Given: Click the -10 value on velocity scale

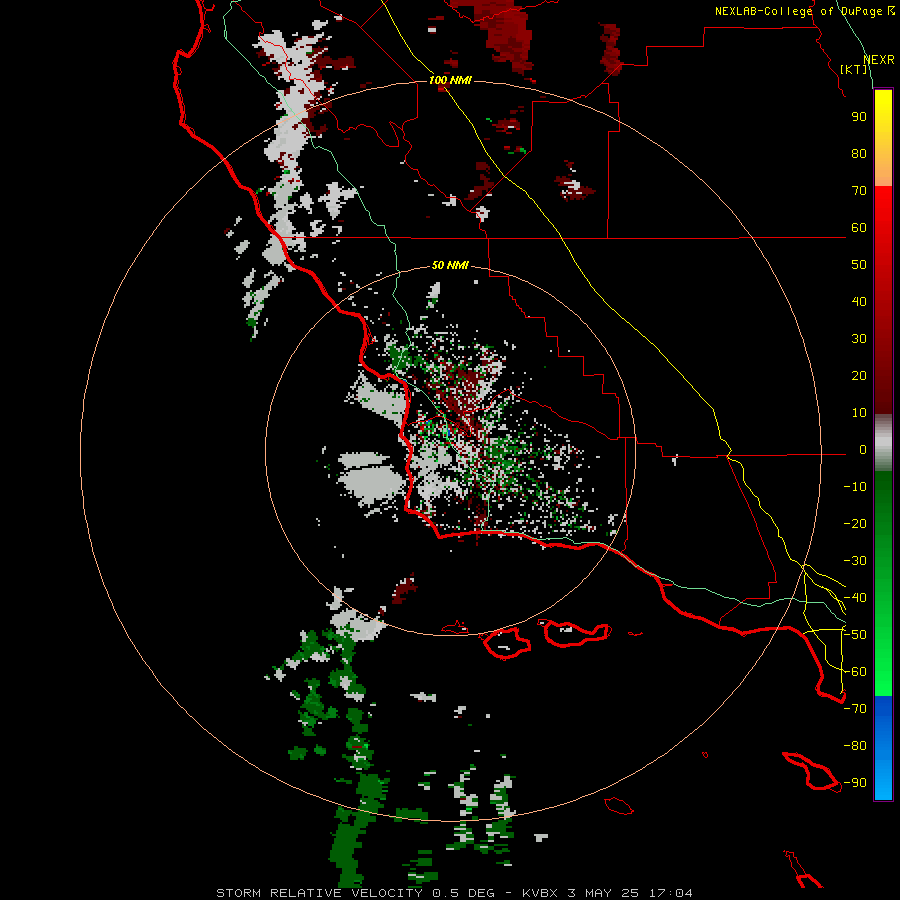Looking at the screenshot, I should coord(855,487).
